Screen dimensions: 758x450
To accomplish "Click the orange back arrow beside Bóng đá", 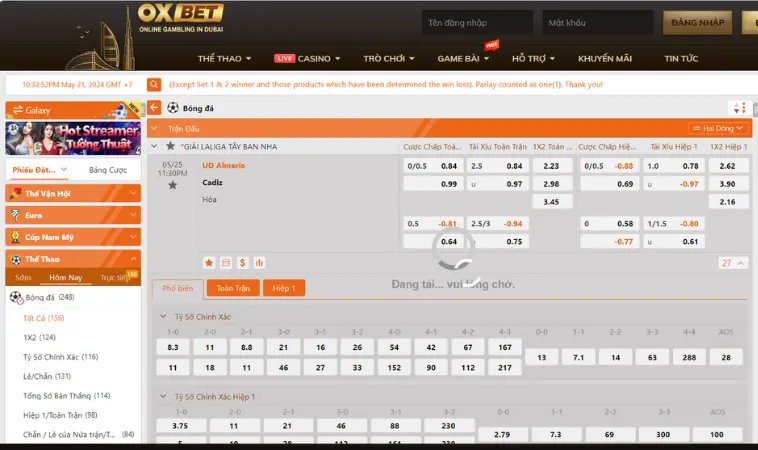I will (155, 107).
